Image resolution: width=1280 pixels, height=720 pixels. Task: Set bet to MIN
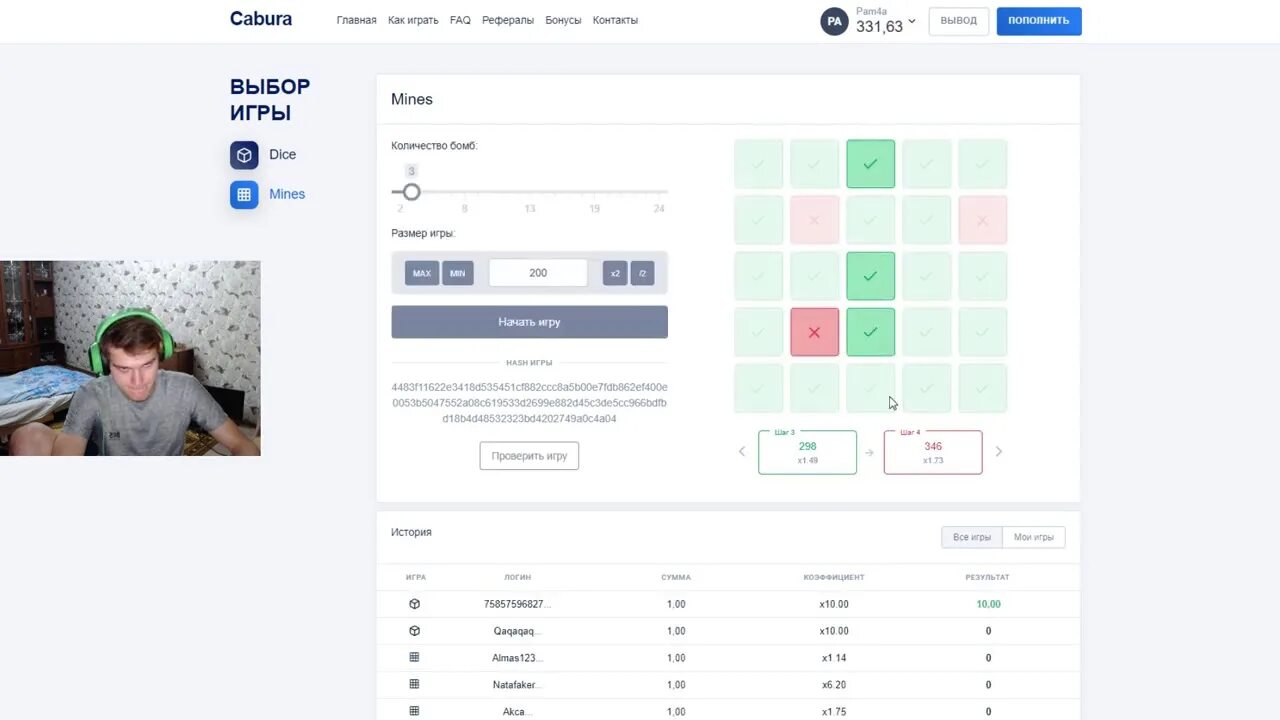tap(457, 273)
